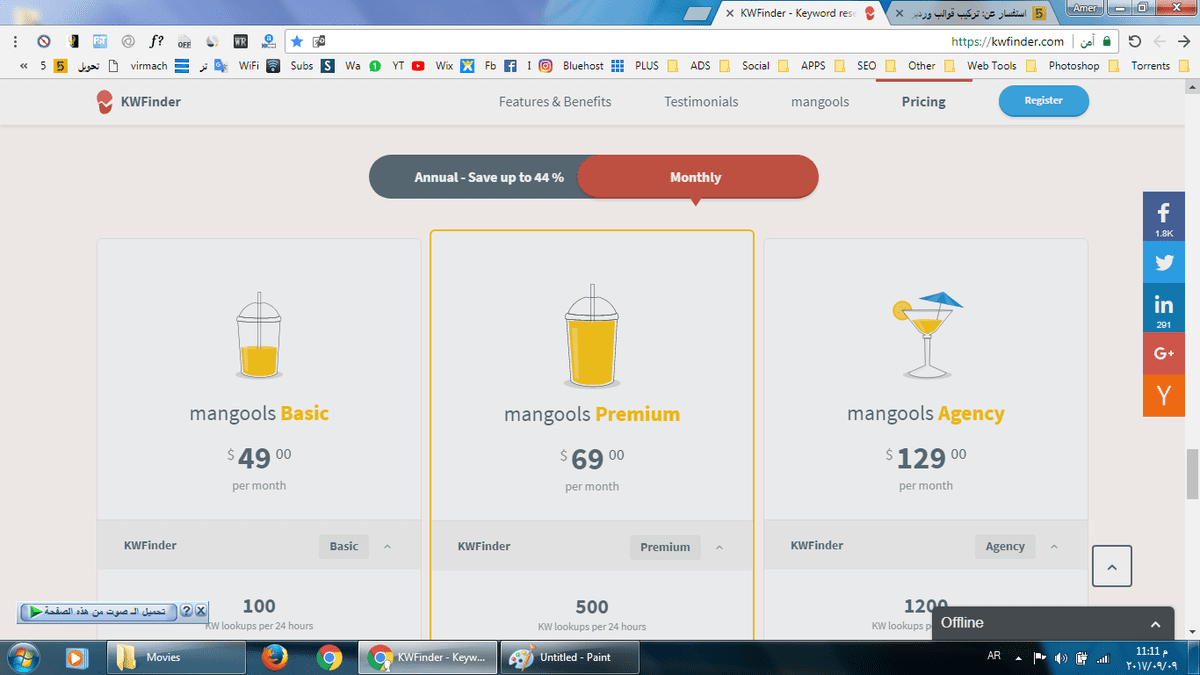Go to the Pricing nav item
This screenshot has width=1200, height=675.
(x=923, y=101)
